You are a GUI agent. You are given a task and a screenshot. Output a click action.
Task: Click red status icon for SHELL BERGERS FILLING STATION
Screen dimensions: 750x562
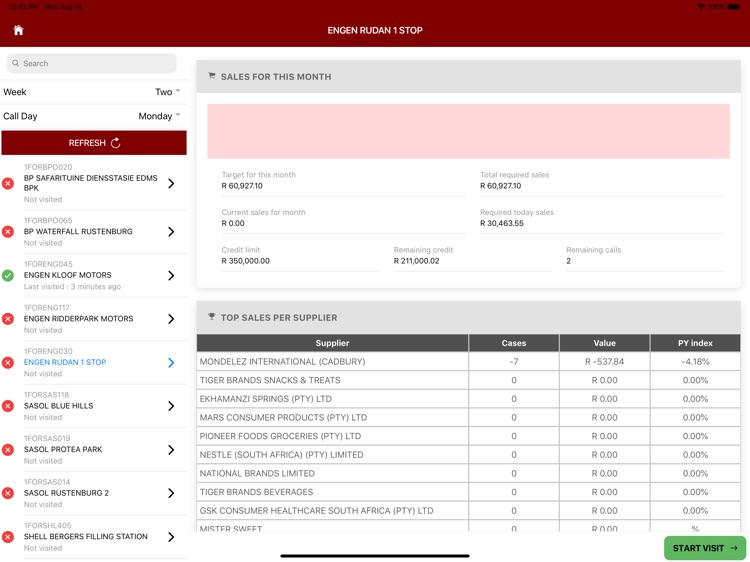click(8, 536)
